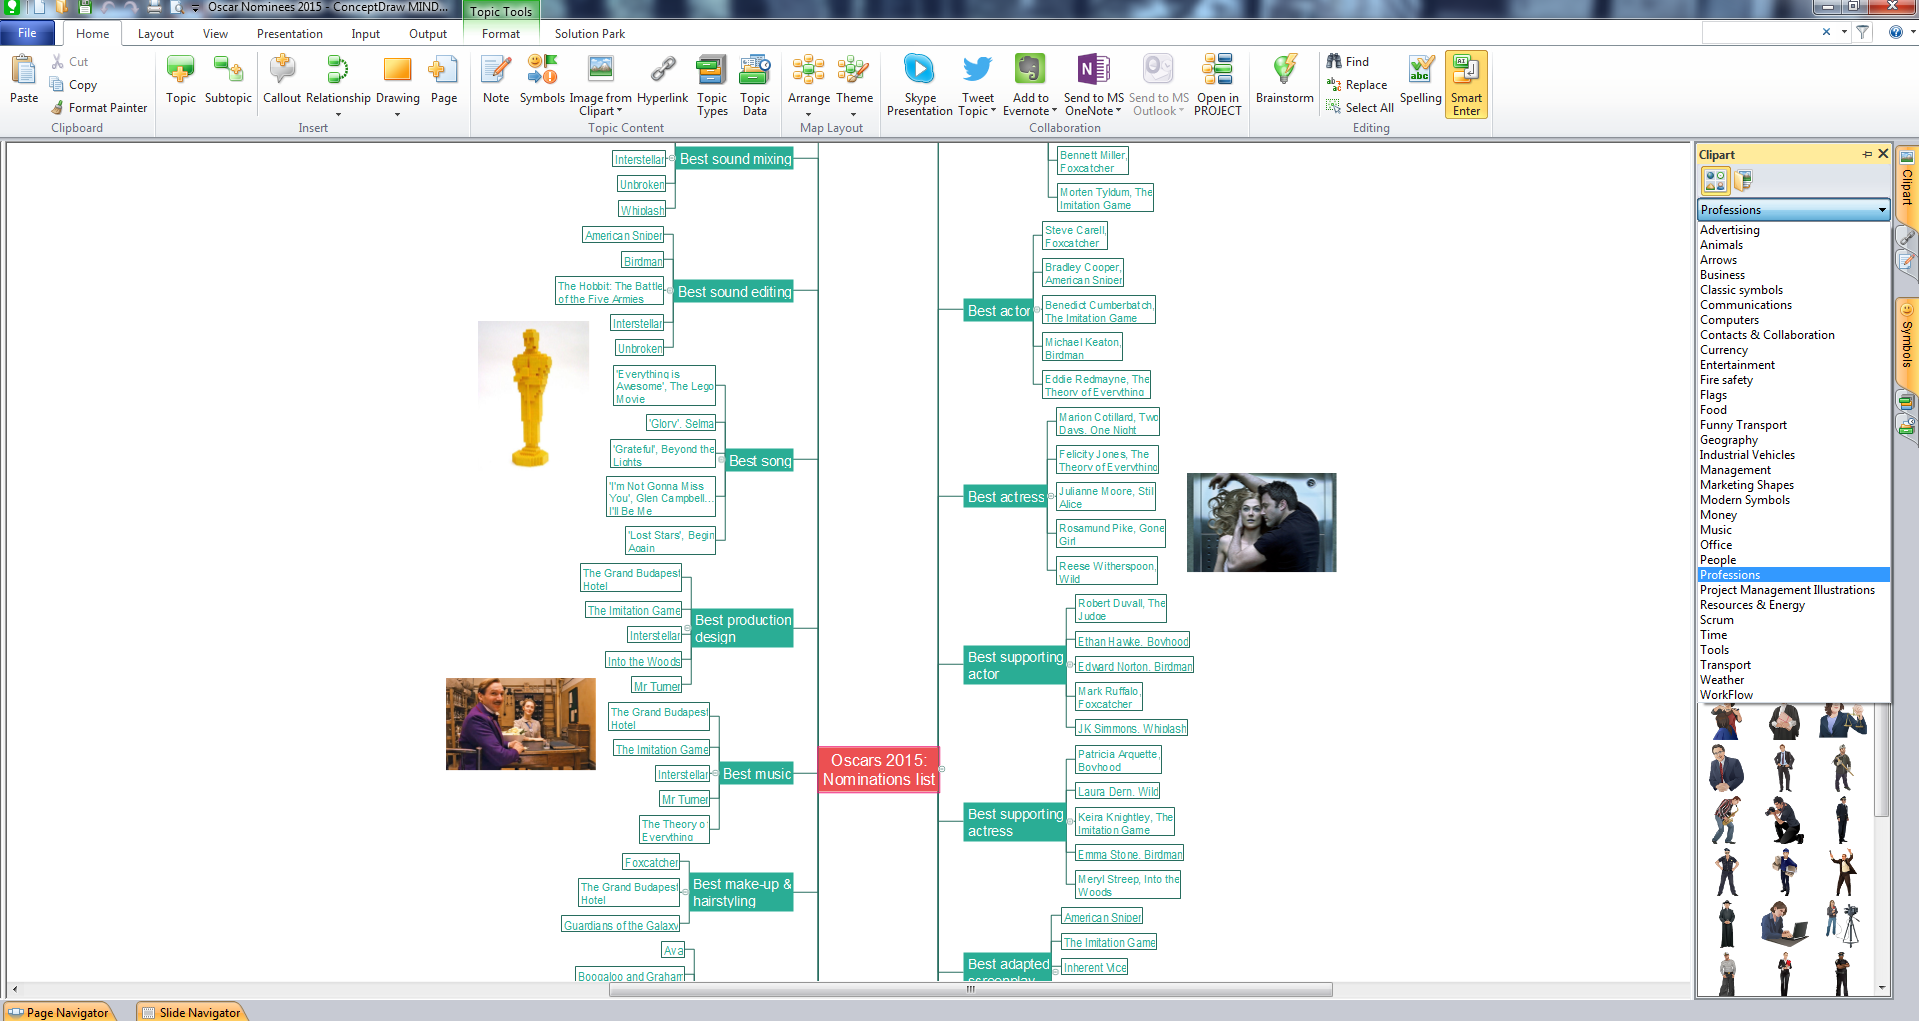
Task: Open the Find tool
Action: tap(1347, 62)
